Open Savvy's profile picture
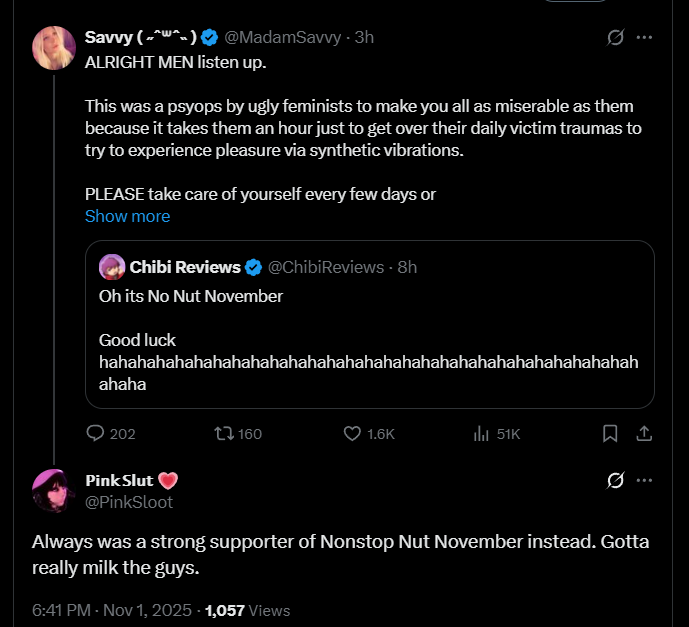 click(54, 48)
